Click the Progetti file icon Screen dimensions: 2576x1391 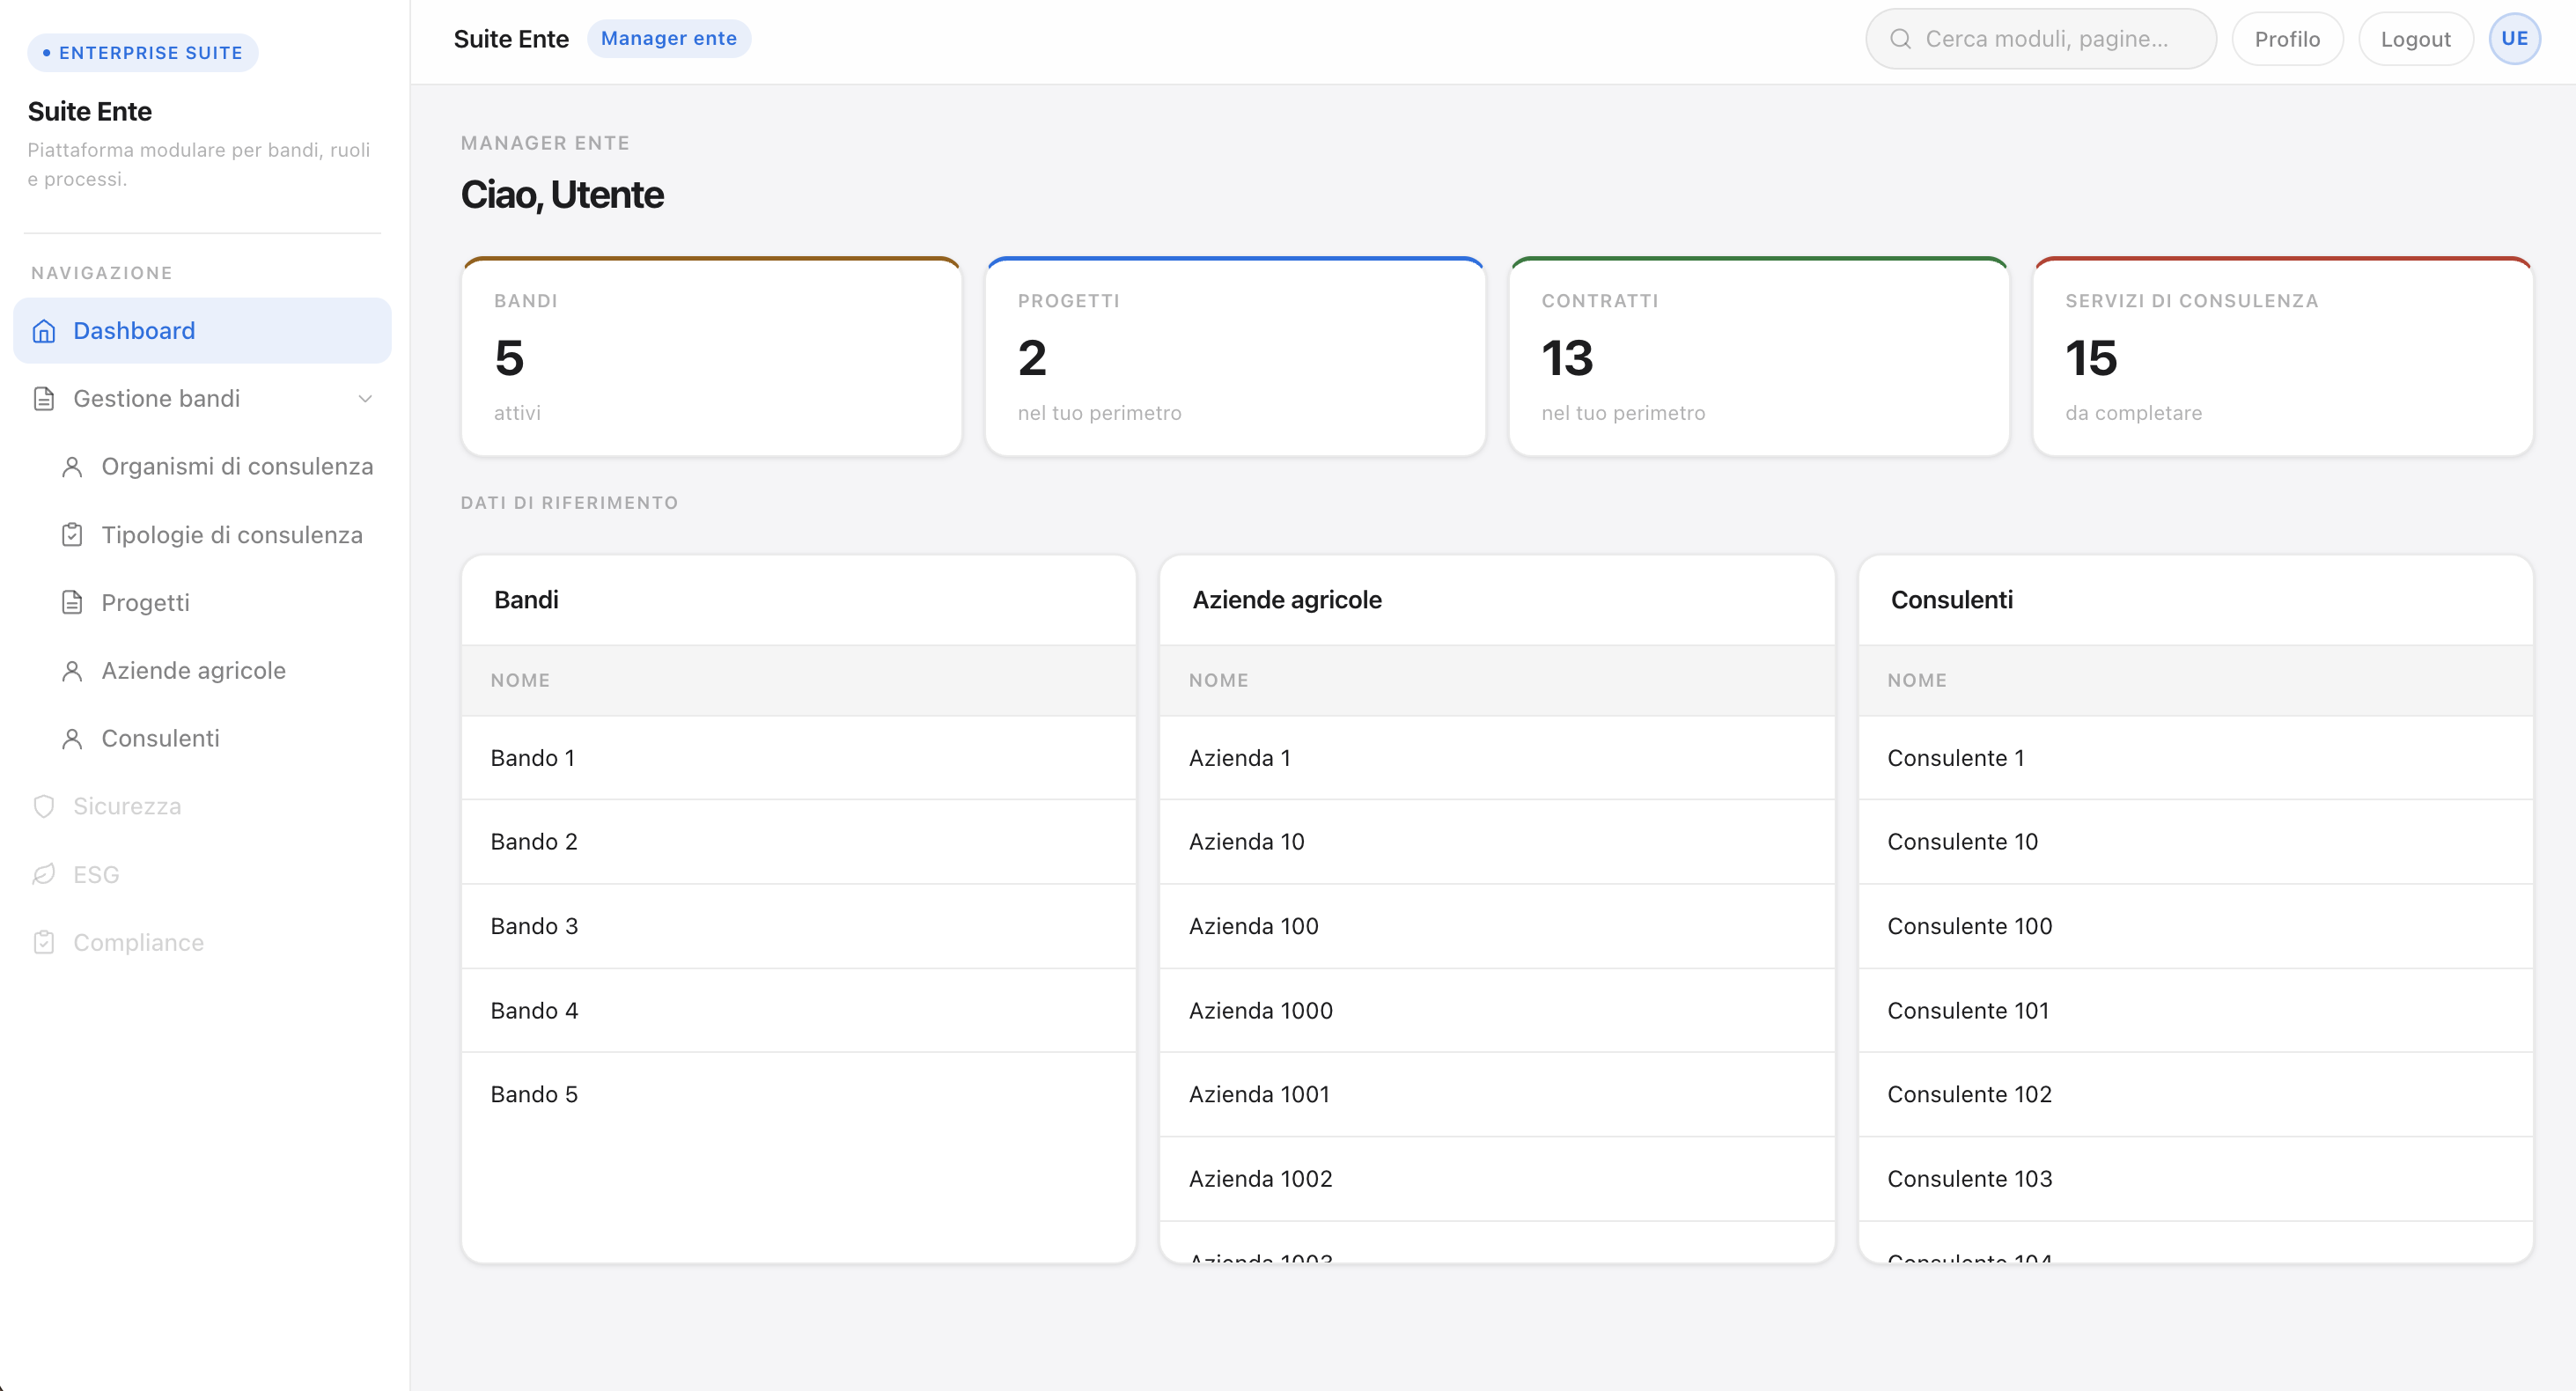coord(72,603)
